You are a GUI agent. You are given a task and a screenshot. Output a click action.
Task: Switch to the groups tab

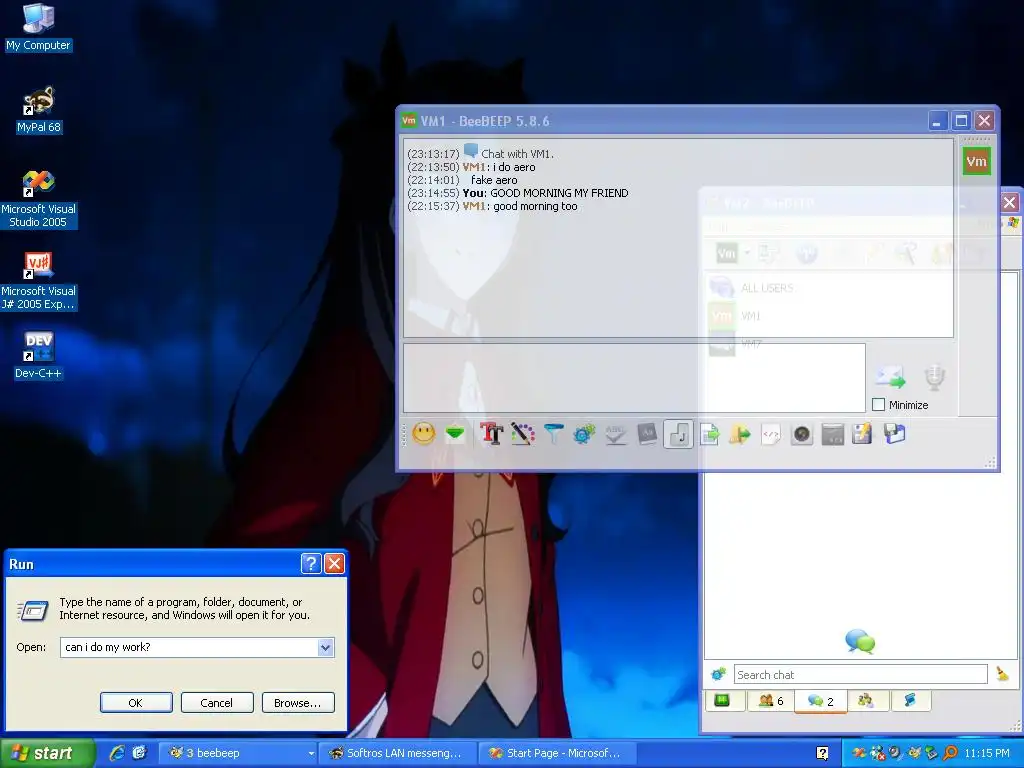(866, 701)
